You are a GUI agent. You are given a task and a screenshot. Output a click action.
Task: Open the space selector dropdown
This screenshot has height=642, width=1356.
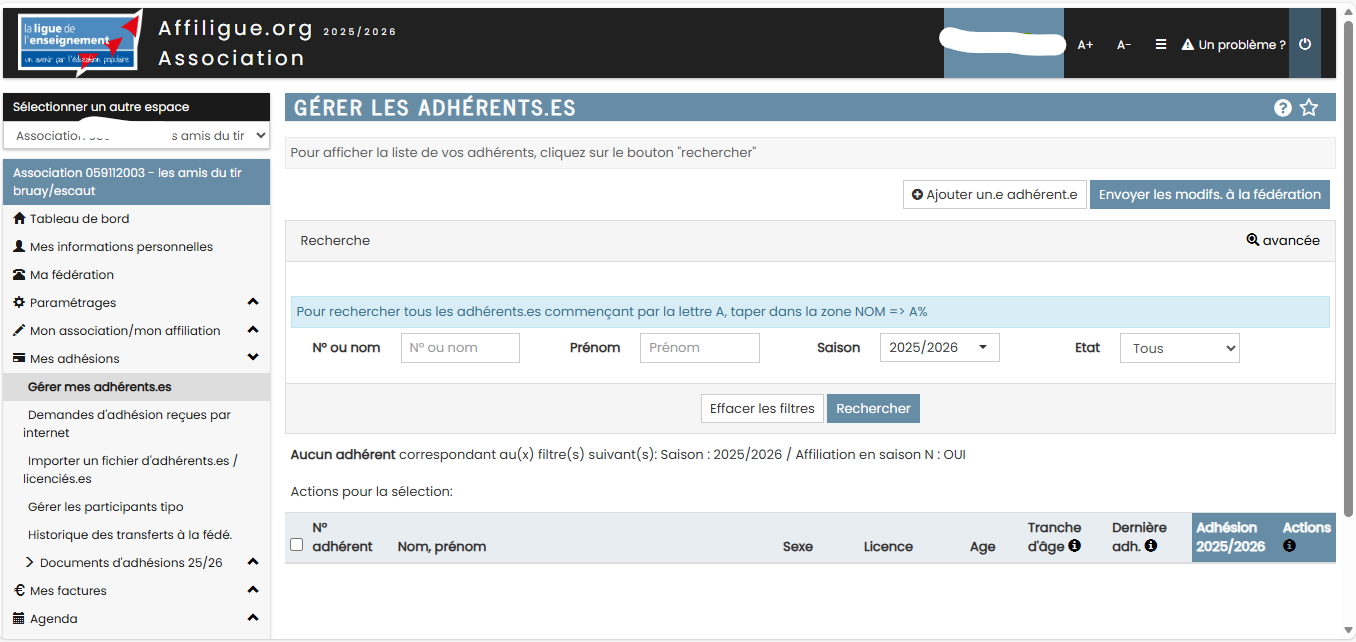coord(136,135)
